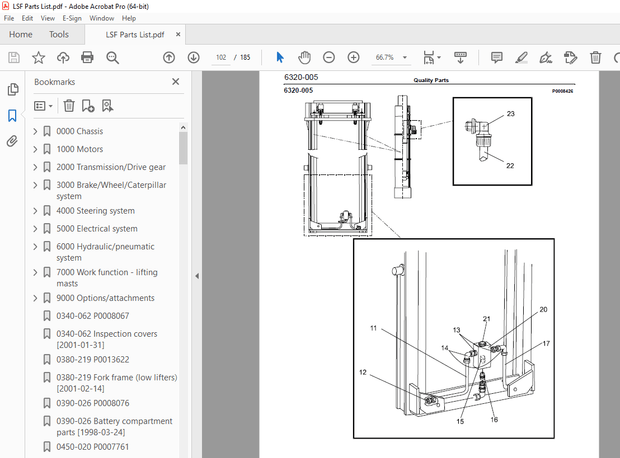Image resolution: width=620 pixels, height=458 pixels.
Task: Enable scrolling mode icon
Action: 460,58
